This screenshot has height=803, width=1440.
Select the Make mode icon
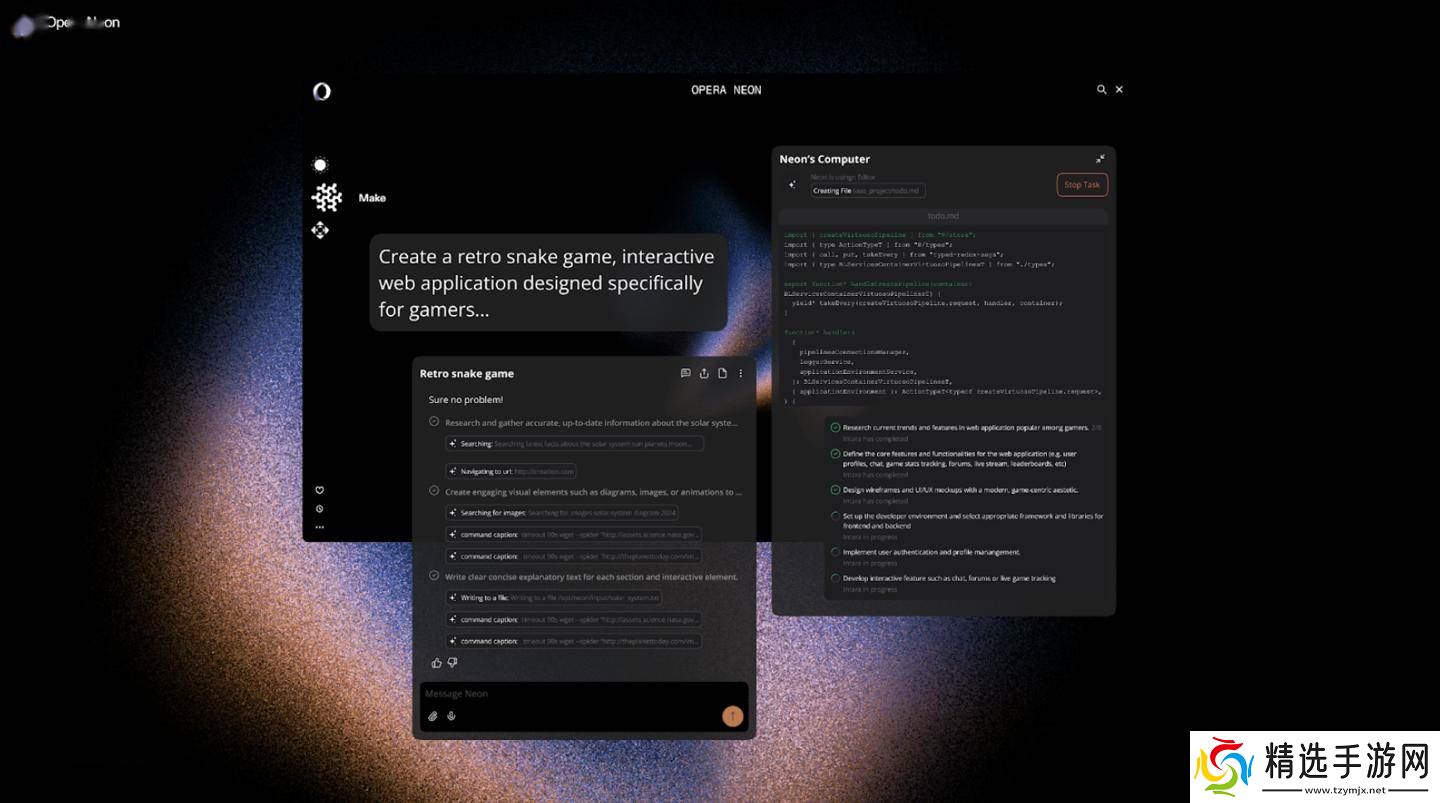[327, 198]
